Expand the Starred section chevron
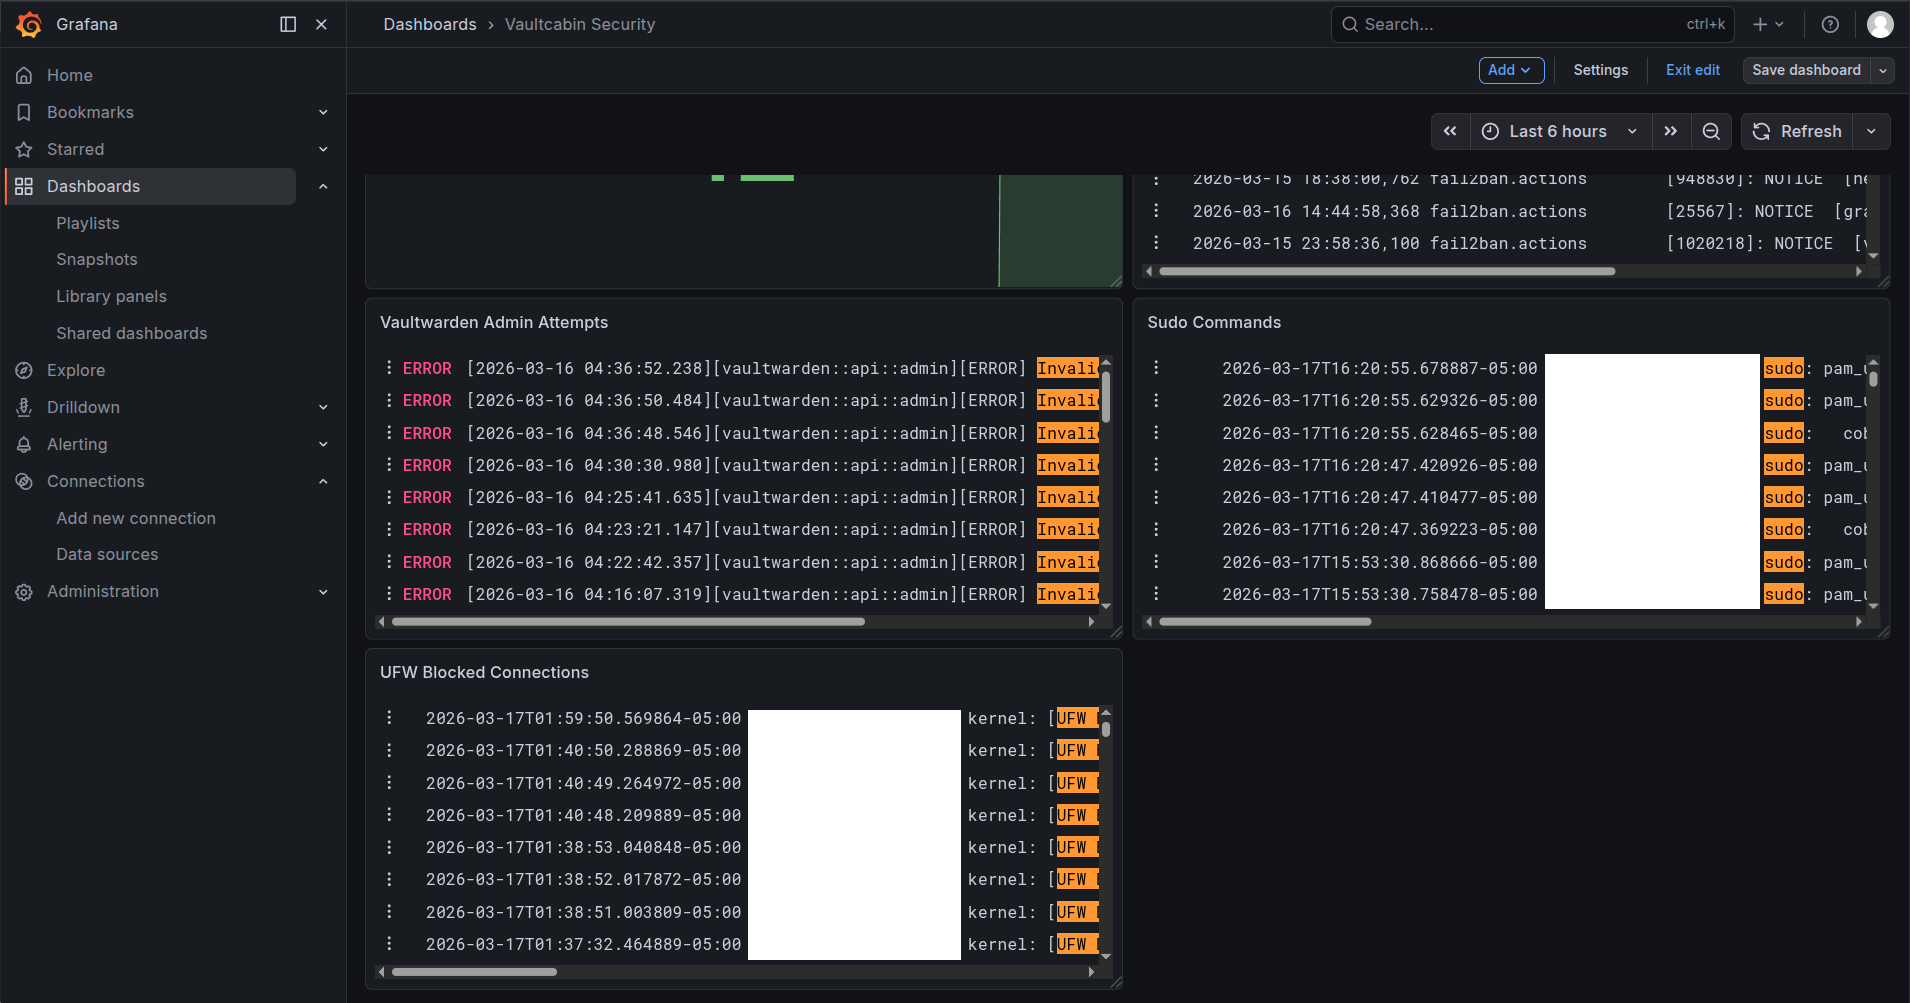The height and width of the screenshot is (1003, 1910). (323, 149)
